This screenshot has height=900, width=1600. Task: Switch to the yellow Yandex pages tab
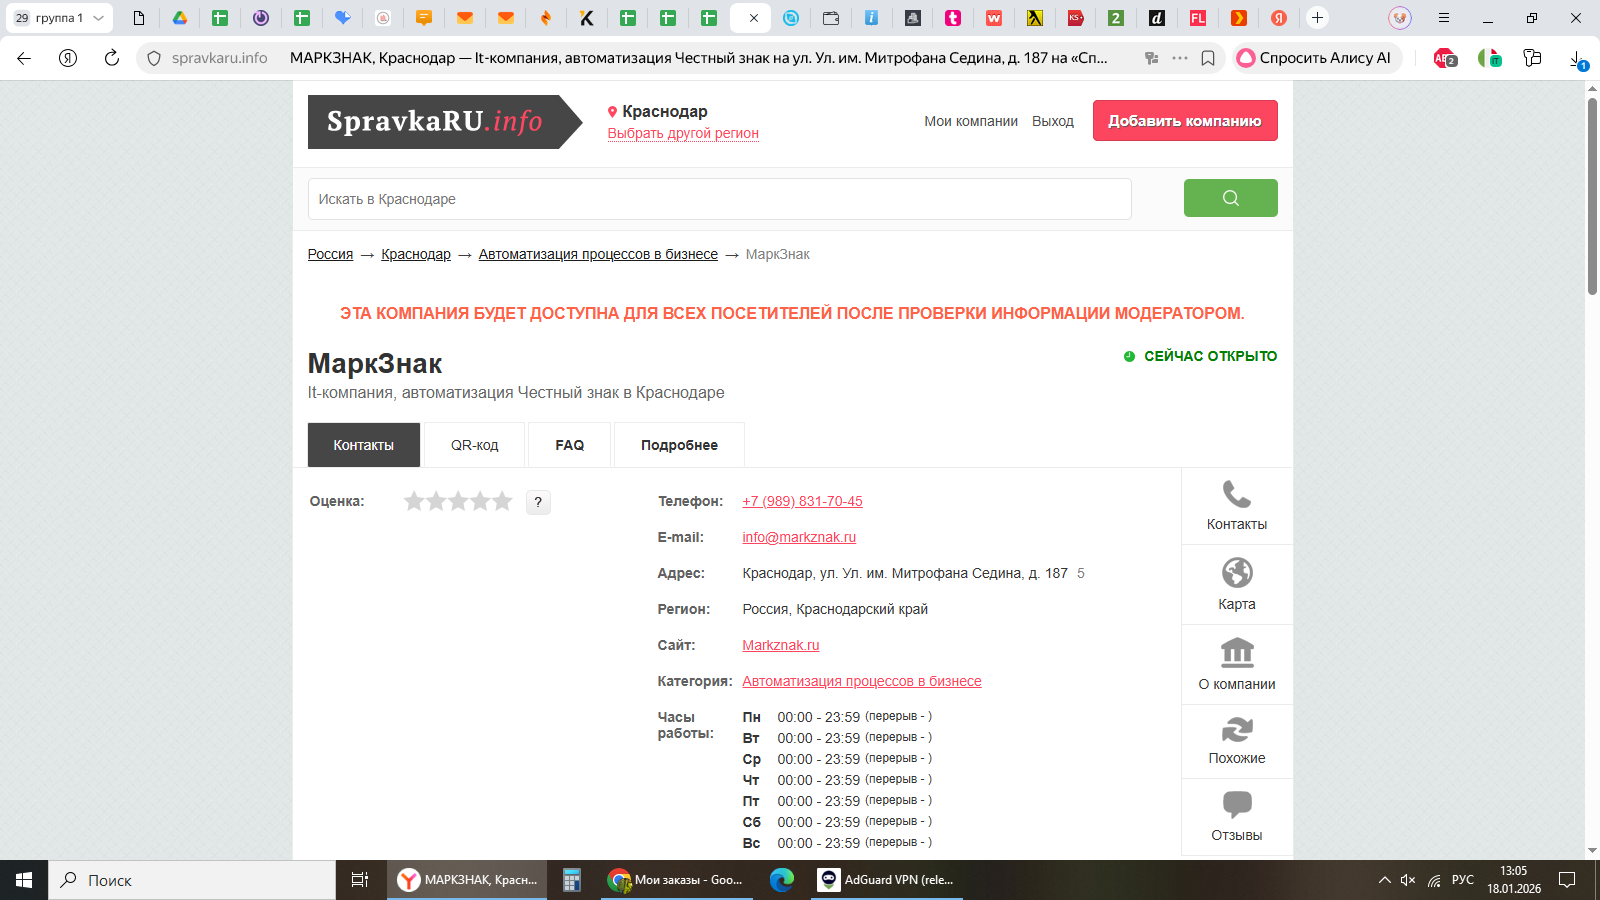(x=1035, y=18)
